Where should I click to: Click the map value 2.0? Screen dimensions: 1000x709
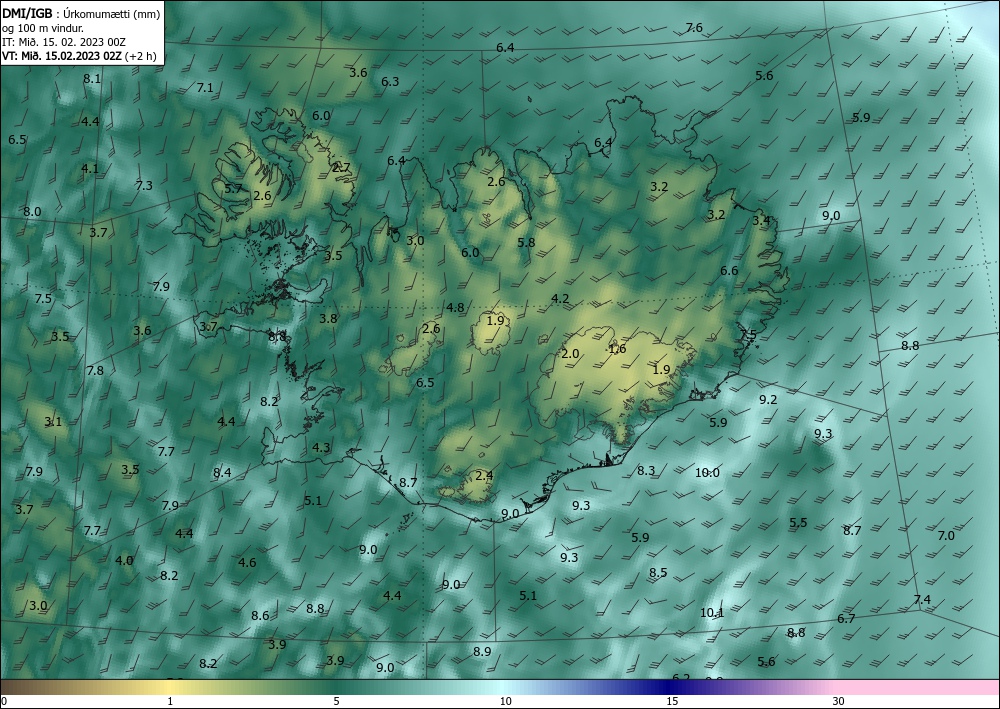[570, 354]
